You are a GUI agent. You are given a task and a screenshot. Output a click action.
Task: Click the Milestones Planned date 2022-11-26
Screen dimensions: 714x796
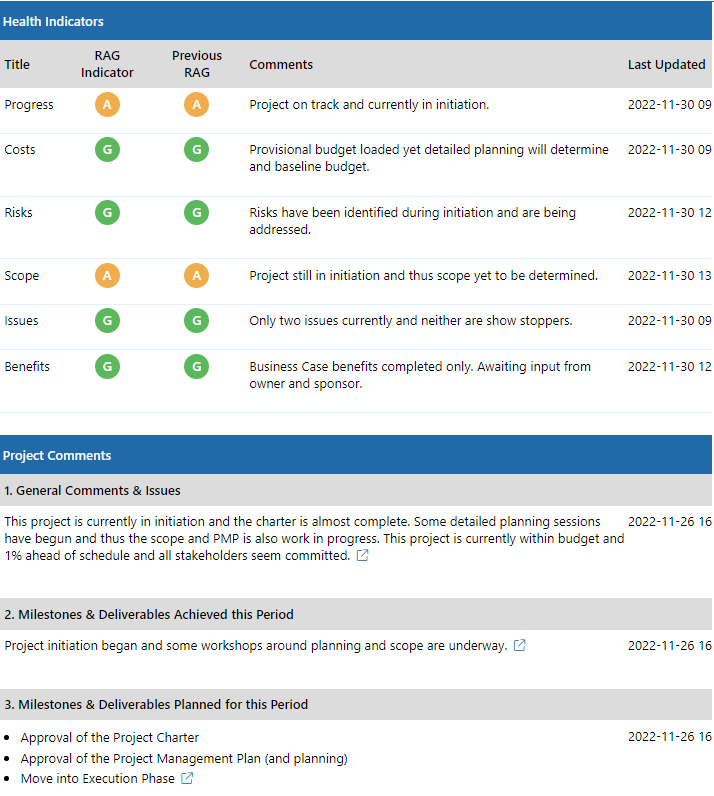coord(670,737)
